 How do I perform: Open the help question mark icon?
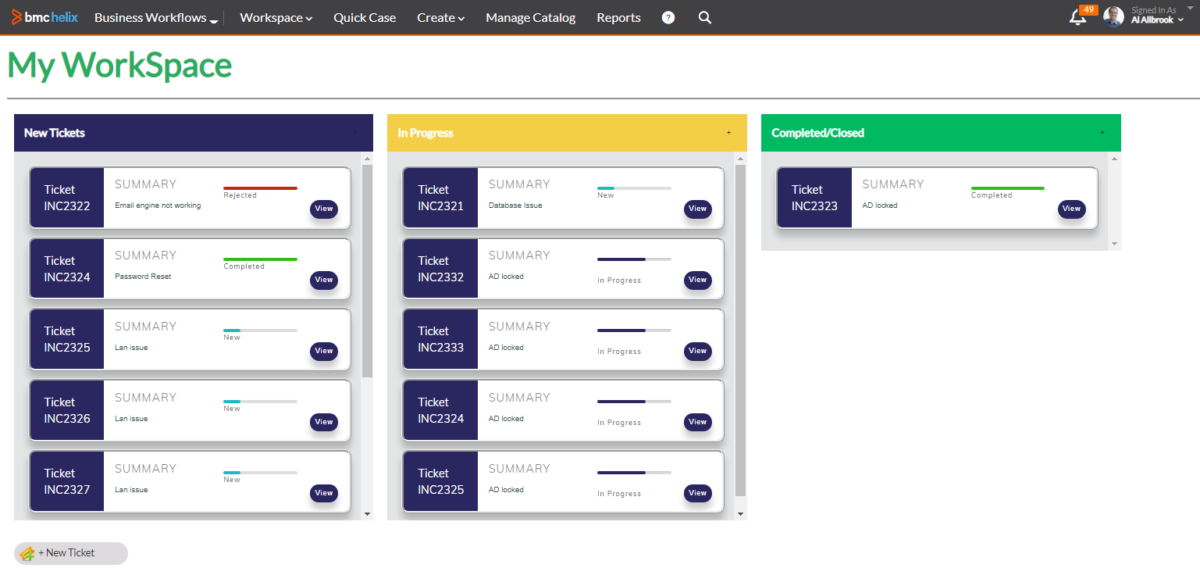668,18
